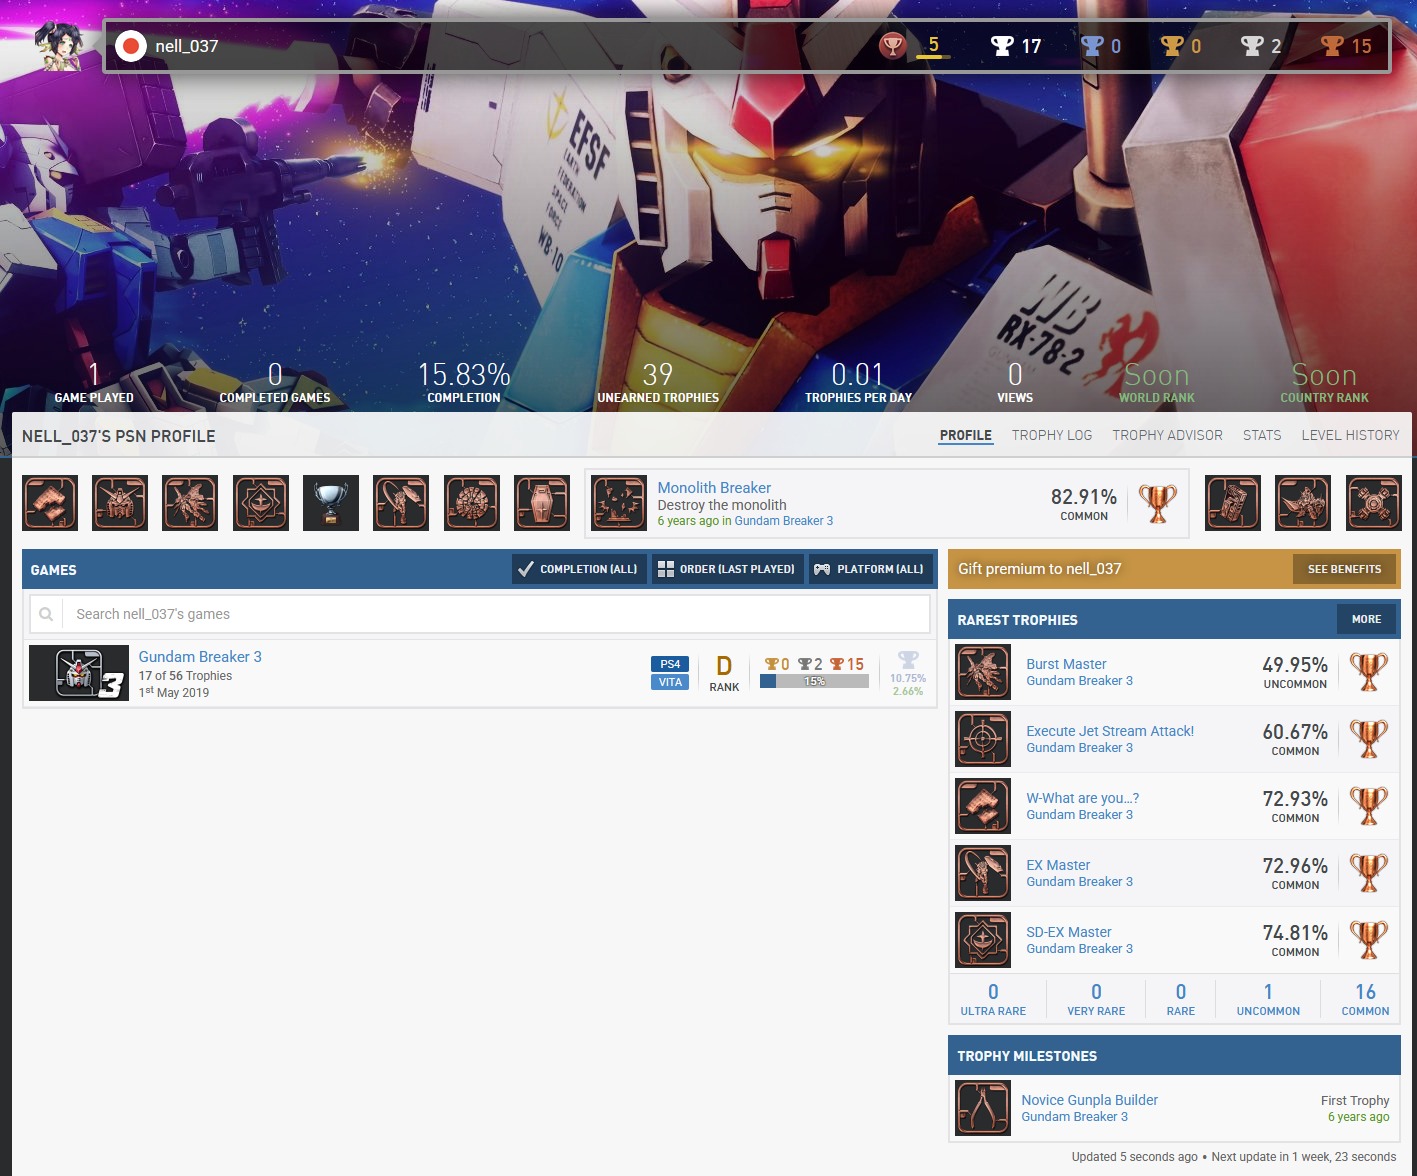This screenshot has height=1176, width=1417.
Task: Click Execute Jet Stream Attack! crosshair image
Action: 983,739
